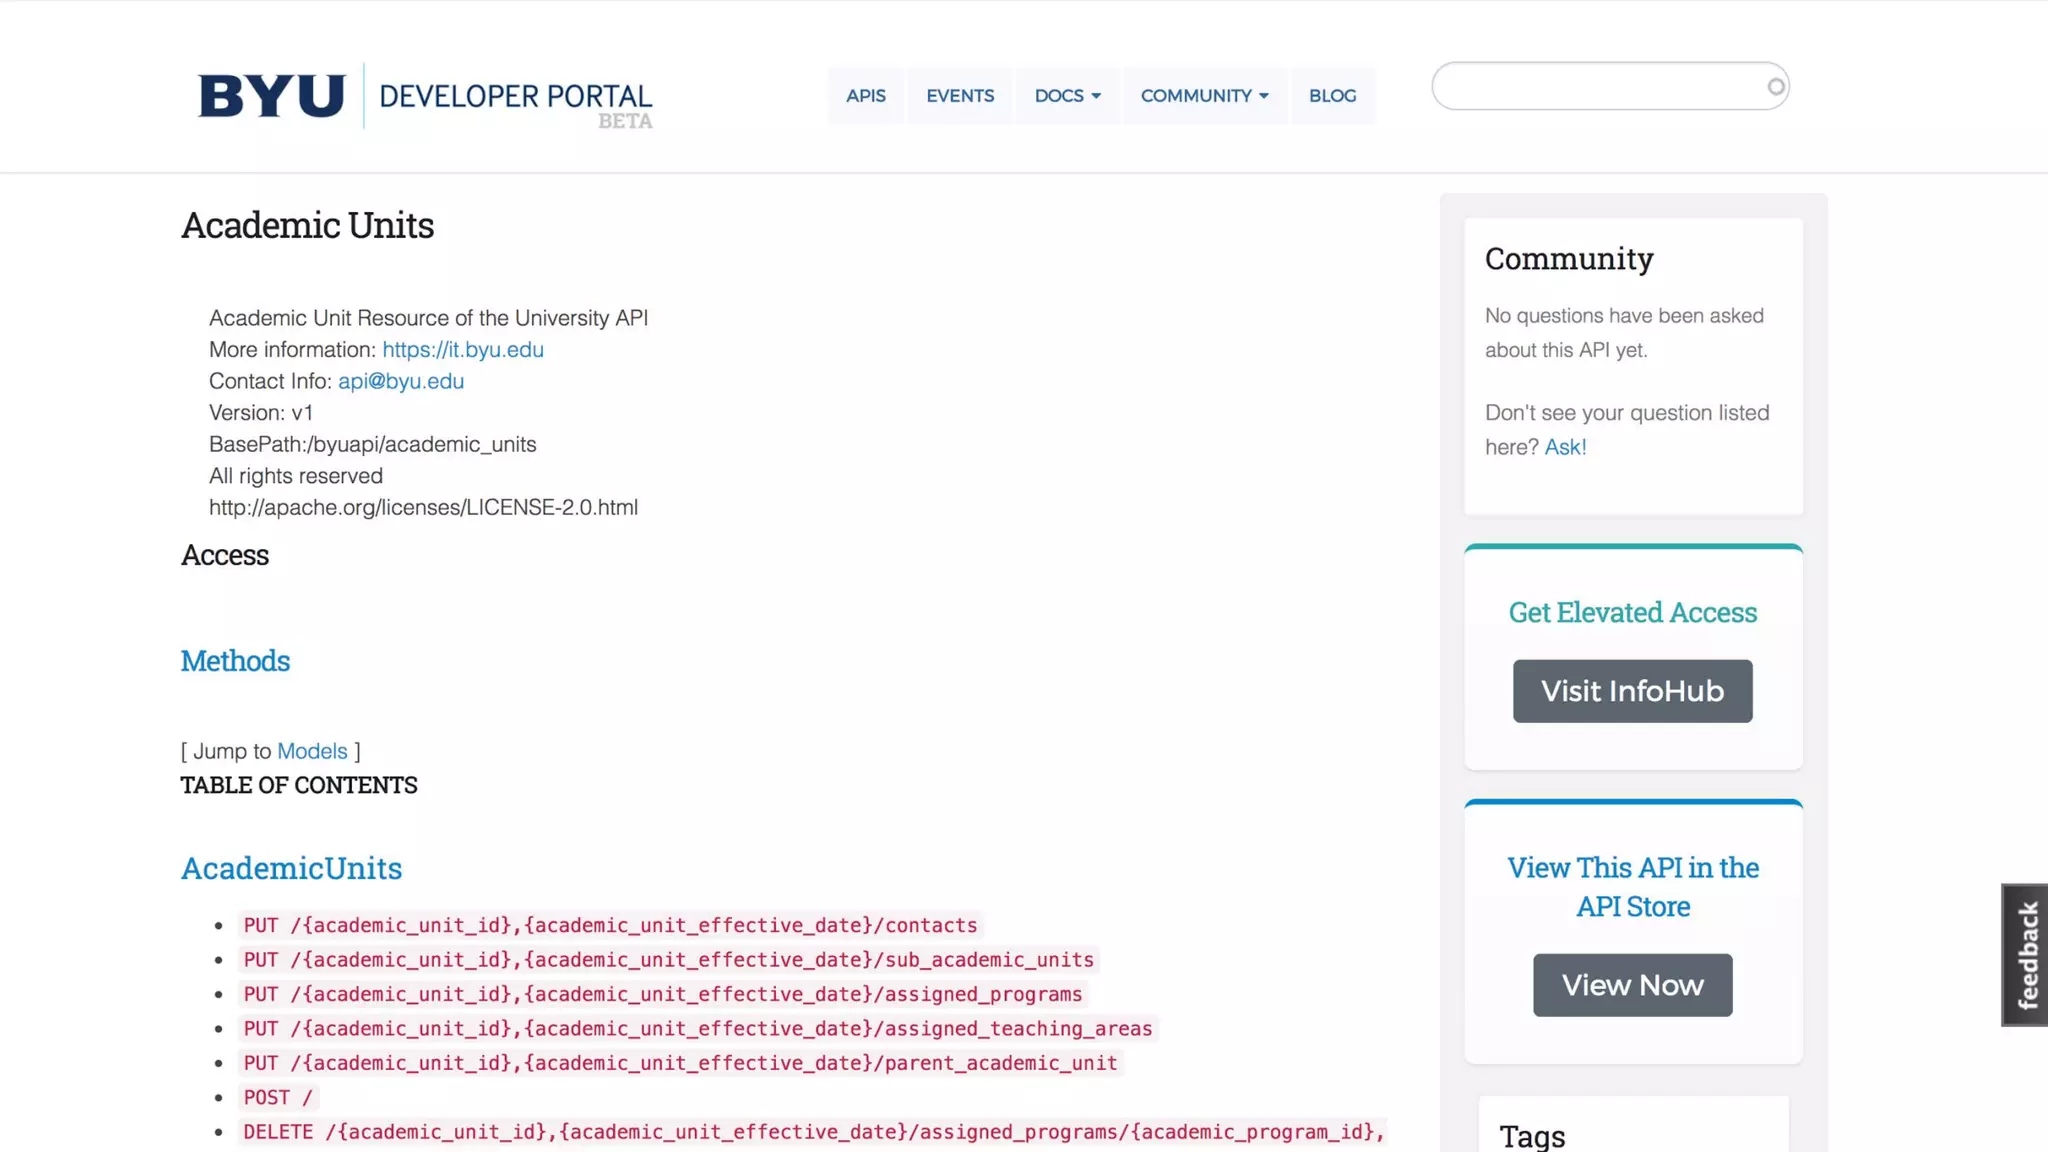The image size is (2048, 1152).
Task: Open the feedback side tab
Action: [2025, 954]
